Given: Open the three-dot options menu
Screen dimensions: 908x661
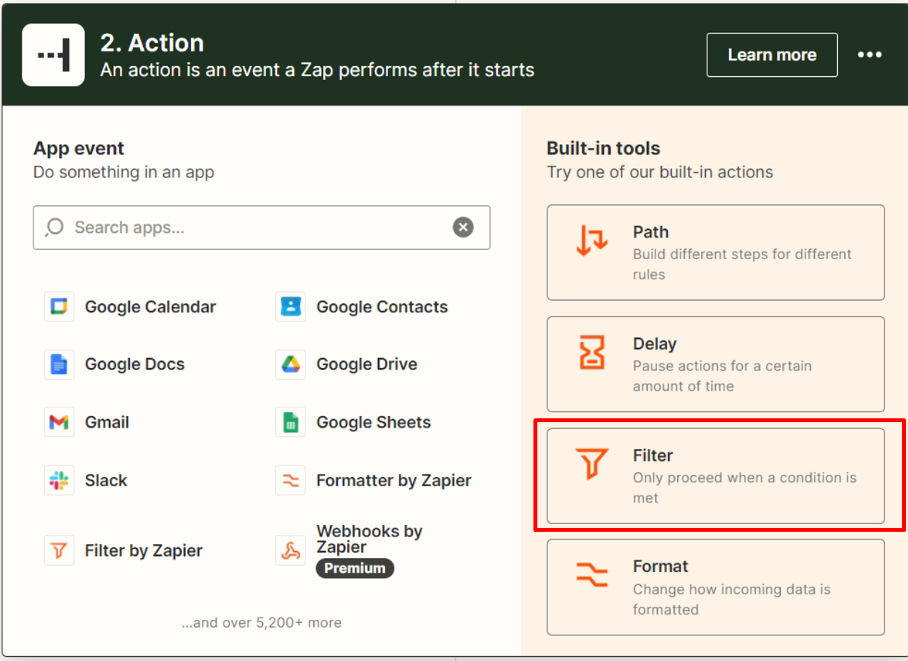Looking at the screenshot, I should 870,55.
